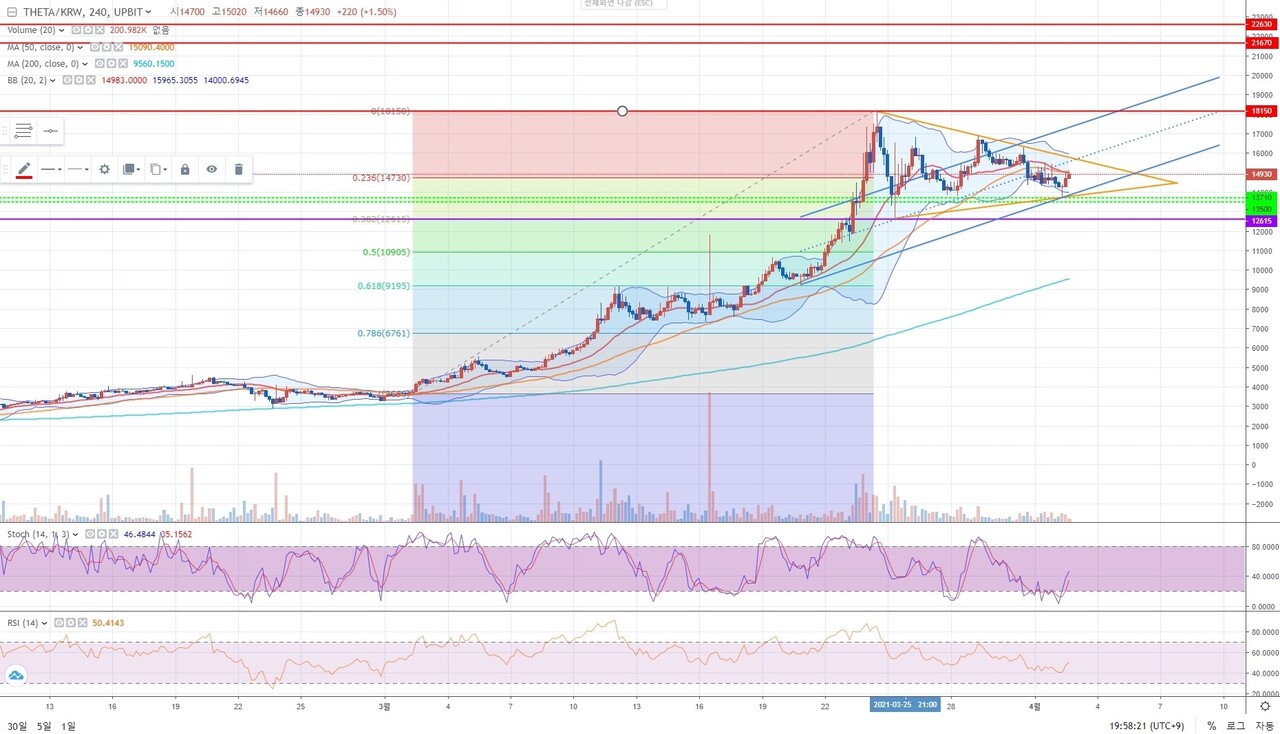Open the line thickness dropdown
Viewport: 1280px width, 734px height.
(x=78, y=169)
